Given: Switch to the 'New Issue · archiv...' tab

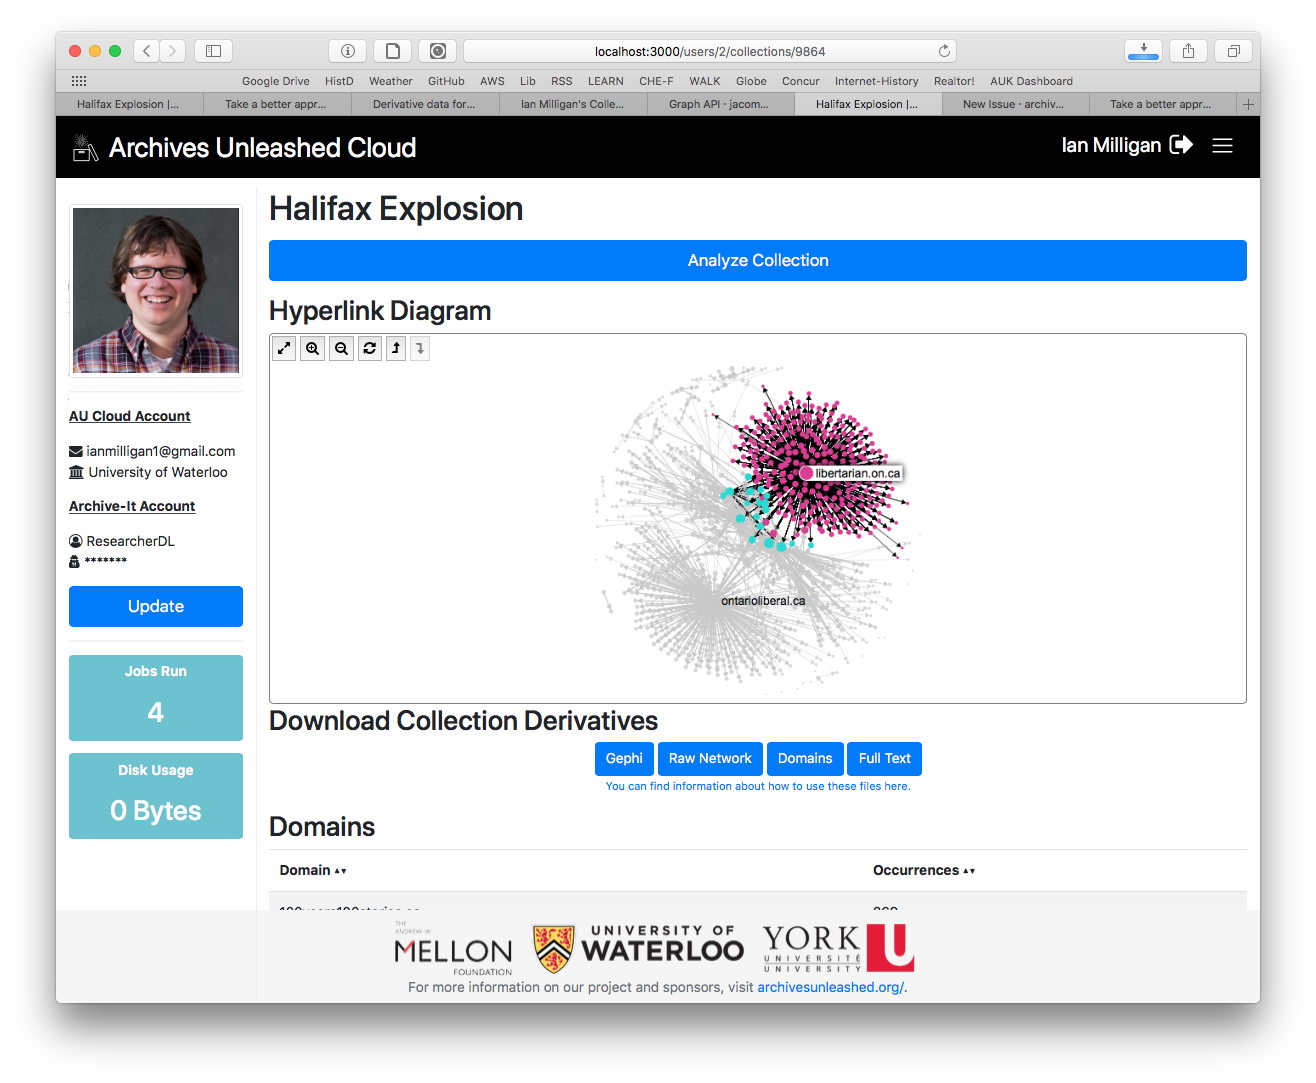Looking at the screenshot, I should 1013,104.
